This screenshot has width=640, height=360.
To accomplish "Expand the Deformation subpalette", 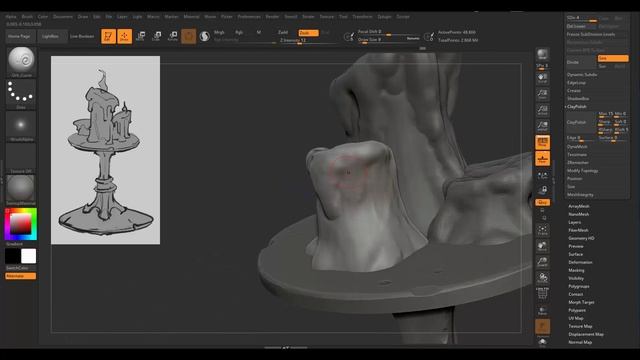I will click(580, 262).
